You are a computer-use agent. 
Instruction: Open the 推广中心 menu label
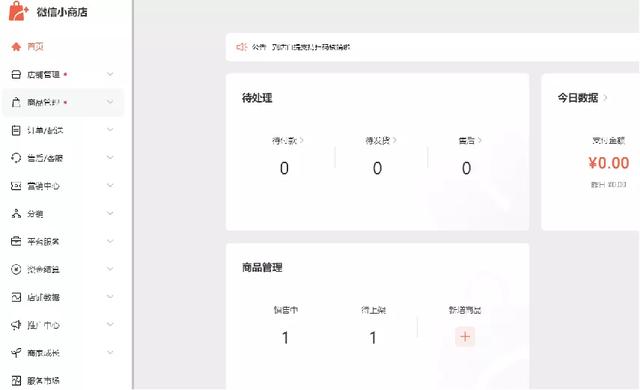pos(43,325)
